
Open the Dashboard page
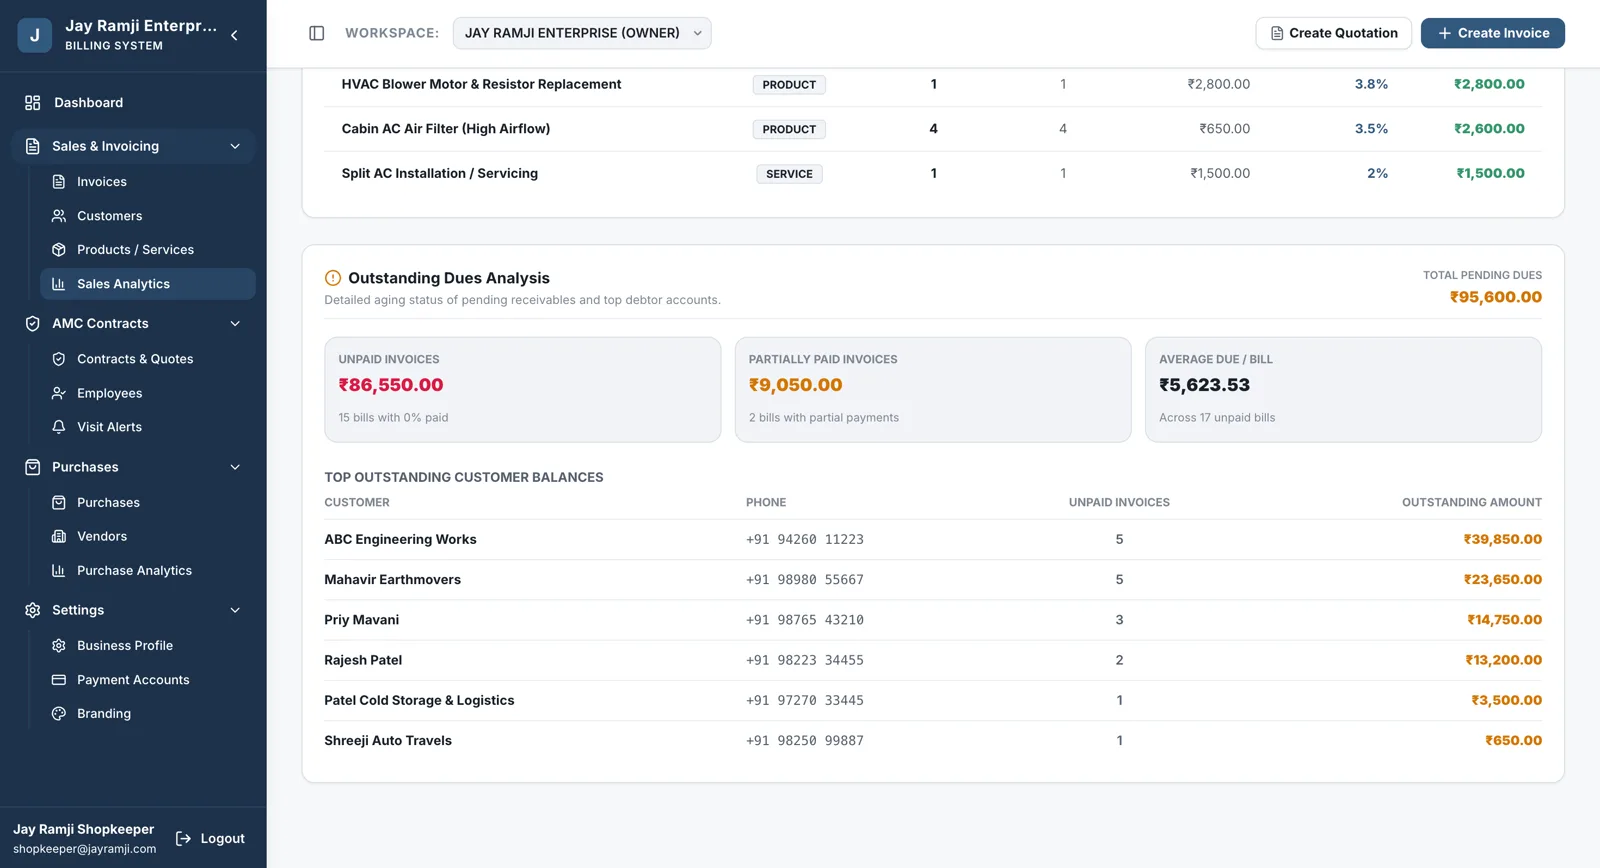click(133, 103)
